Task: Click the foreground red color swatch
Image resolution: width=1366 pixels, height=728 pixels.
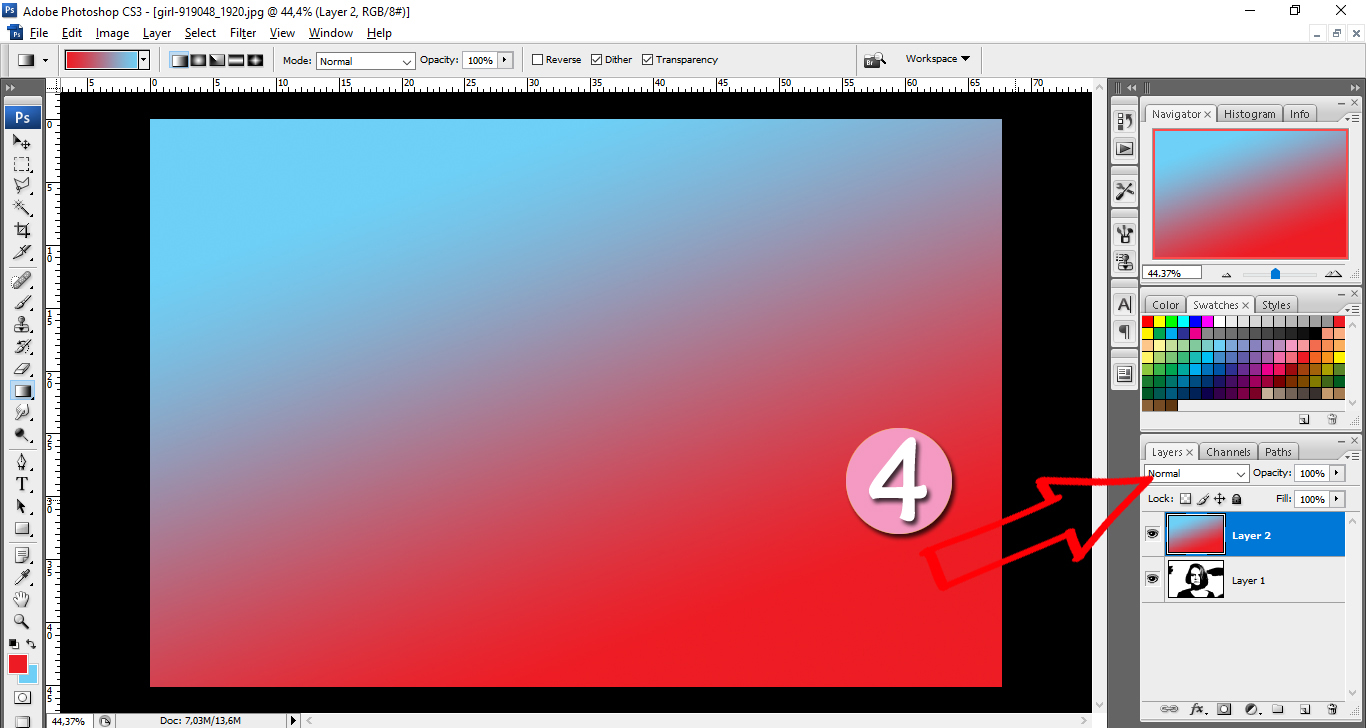Action: (17, 663)
